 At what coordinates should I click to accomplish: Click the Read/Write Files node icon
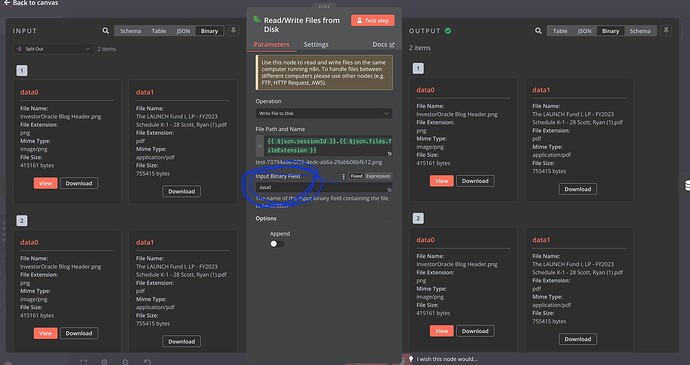pos(257,20)
